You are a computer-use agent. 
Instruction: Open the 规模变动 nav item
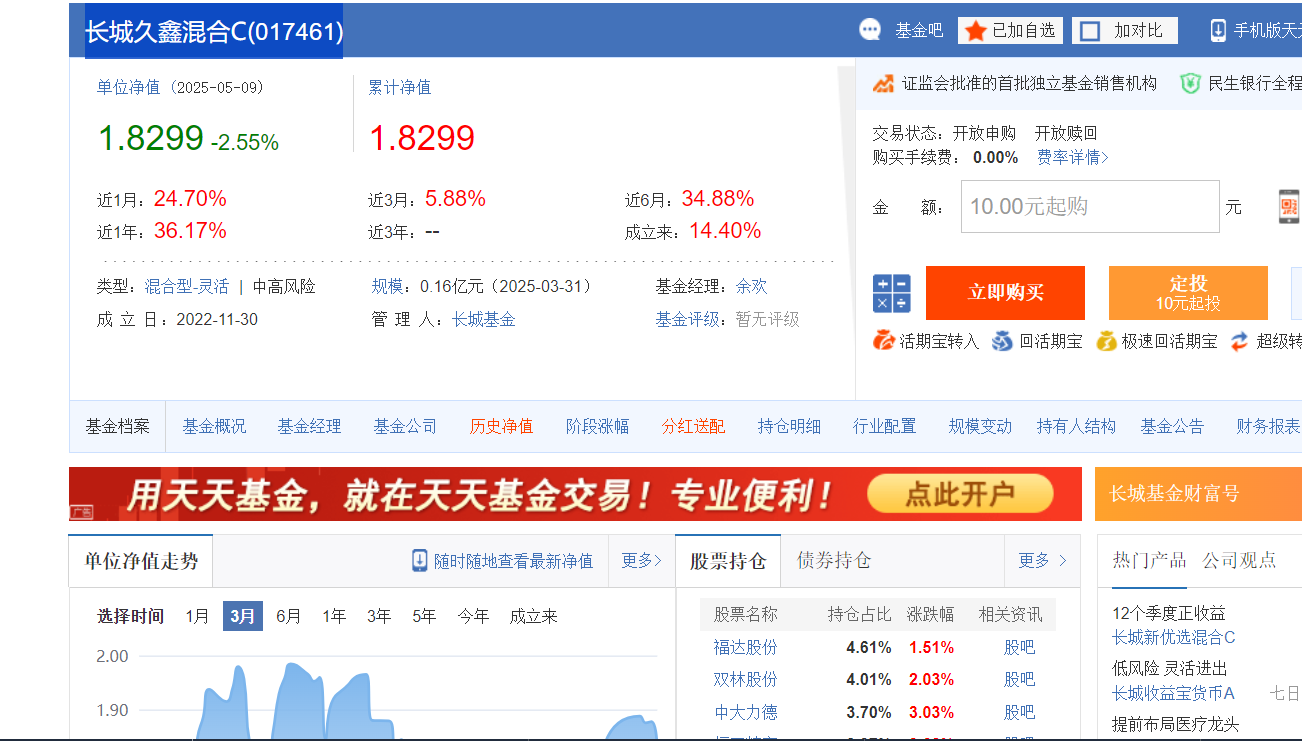(x=980, y=426)
